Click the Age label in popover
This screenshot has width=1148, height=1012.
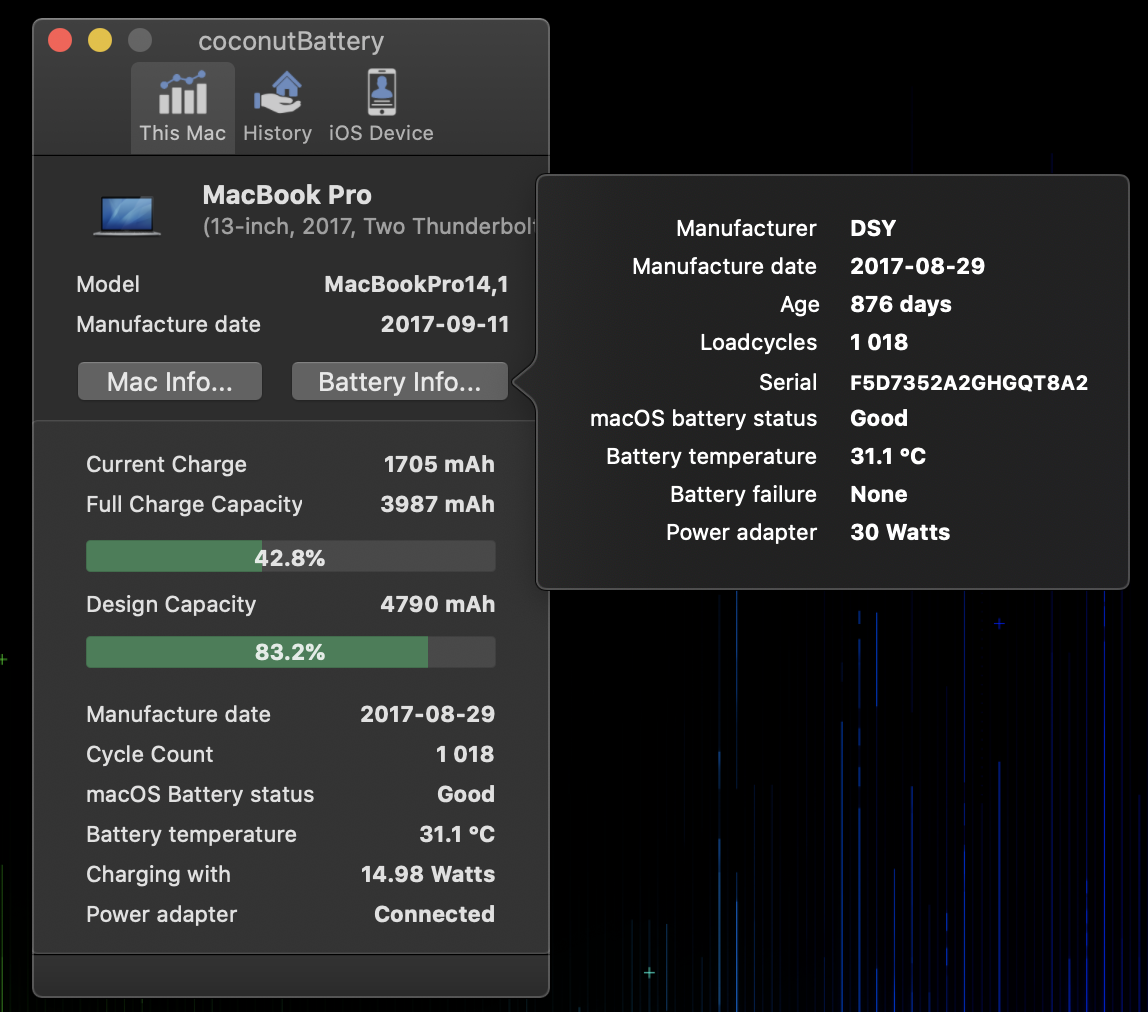point(800,305)
